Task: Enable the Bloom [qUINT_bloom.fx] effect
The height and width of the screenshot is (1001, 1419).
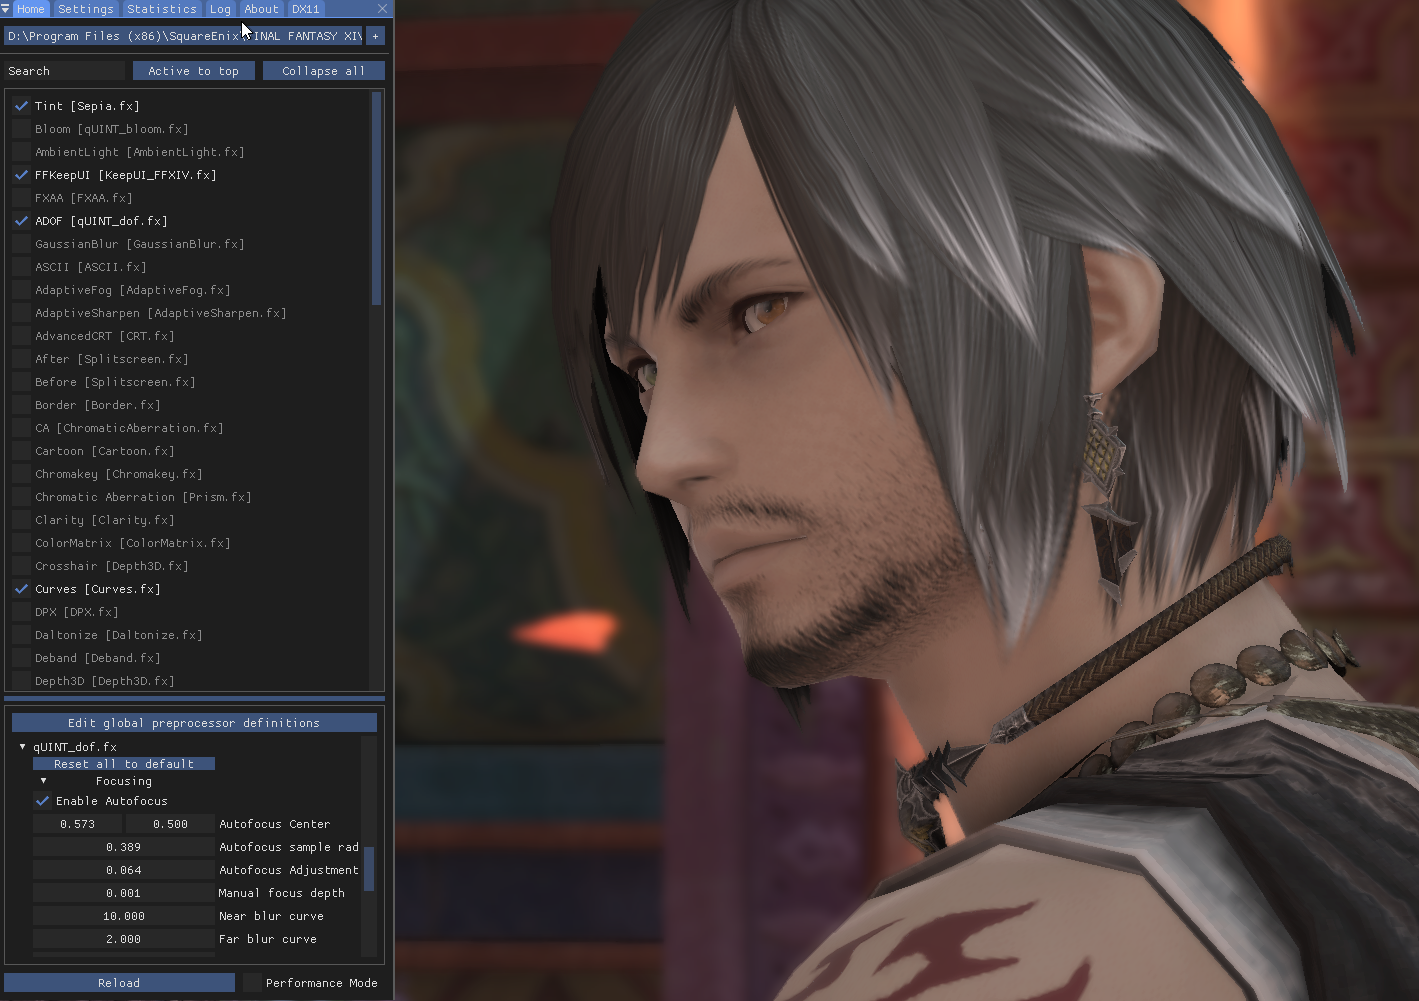Action: coord(21,128)
